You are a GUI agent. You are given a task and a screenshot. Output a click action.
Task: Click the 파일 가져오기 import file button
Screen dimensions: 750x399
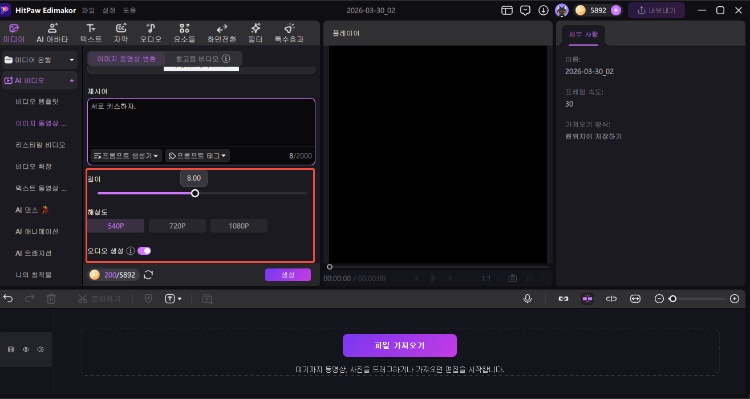400,345
